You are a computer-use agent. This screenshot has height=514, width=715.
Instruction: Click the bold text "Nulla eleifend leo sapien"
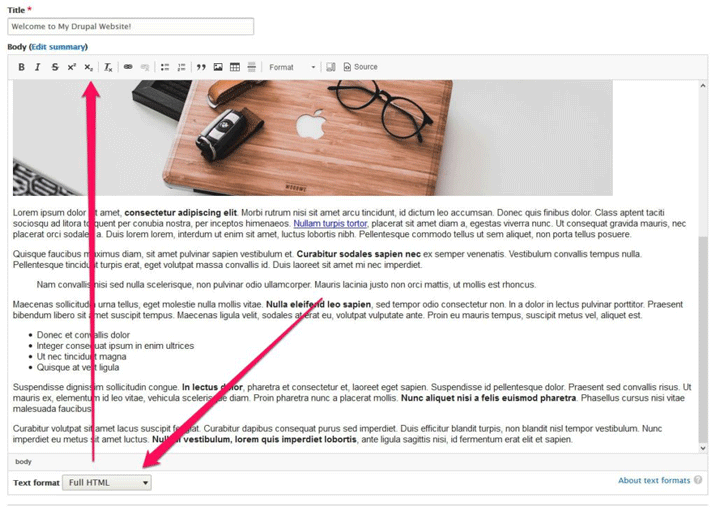318,304
